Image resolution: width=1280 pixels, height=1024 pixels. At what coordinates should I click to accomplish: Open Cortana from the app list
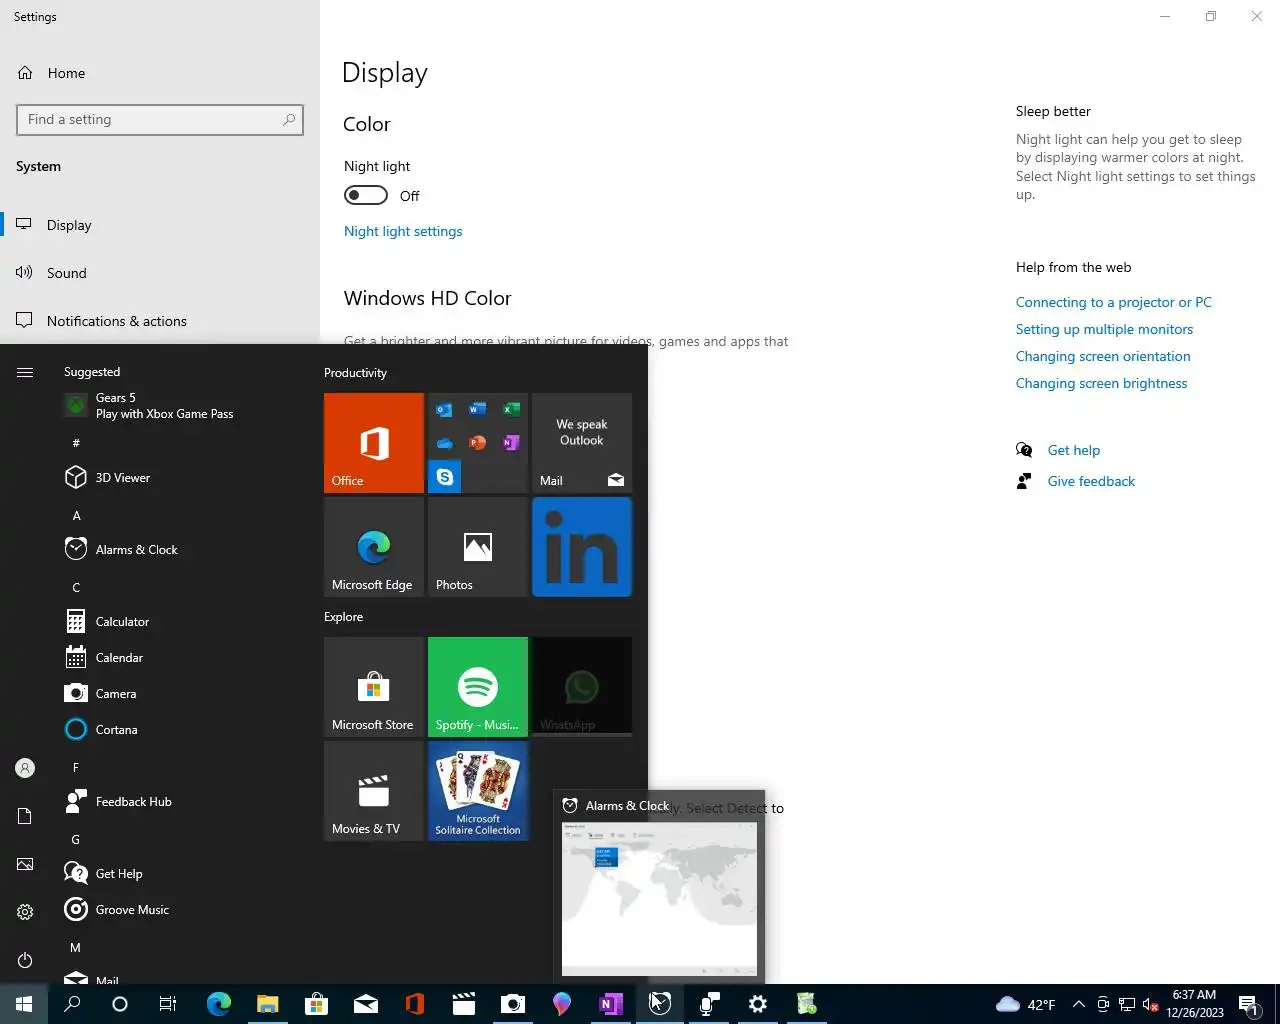tap(180, 730)
